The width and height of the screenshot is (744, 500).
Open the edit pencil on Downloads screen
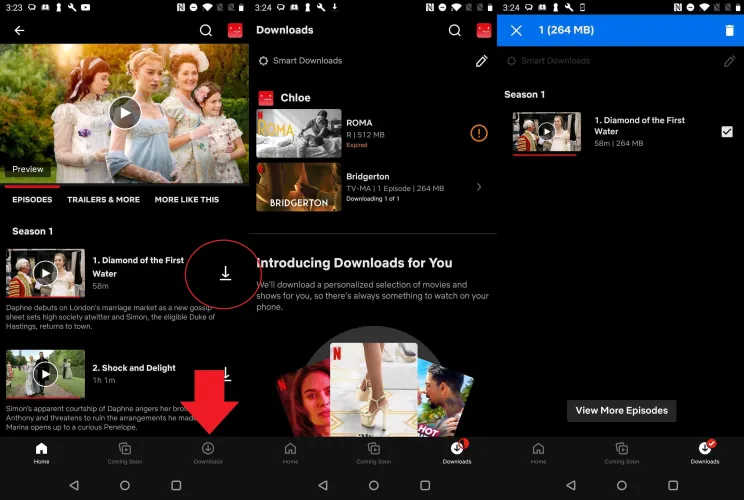point(481,61)
